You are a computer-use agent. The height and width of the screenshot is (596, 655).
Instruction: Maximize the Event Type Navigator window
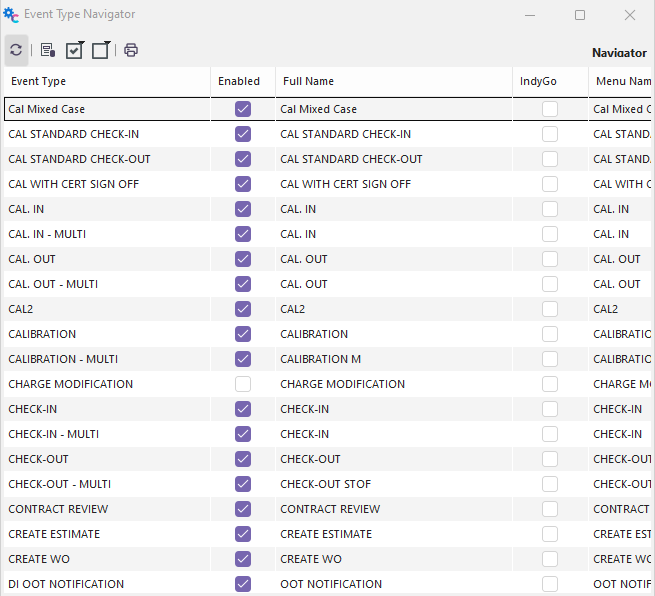580,15
